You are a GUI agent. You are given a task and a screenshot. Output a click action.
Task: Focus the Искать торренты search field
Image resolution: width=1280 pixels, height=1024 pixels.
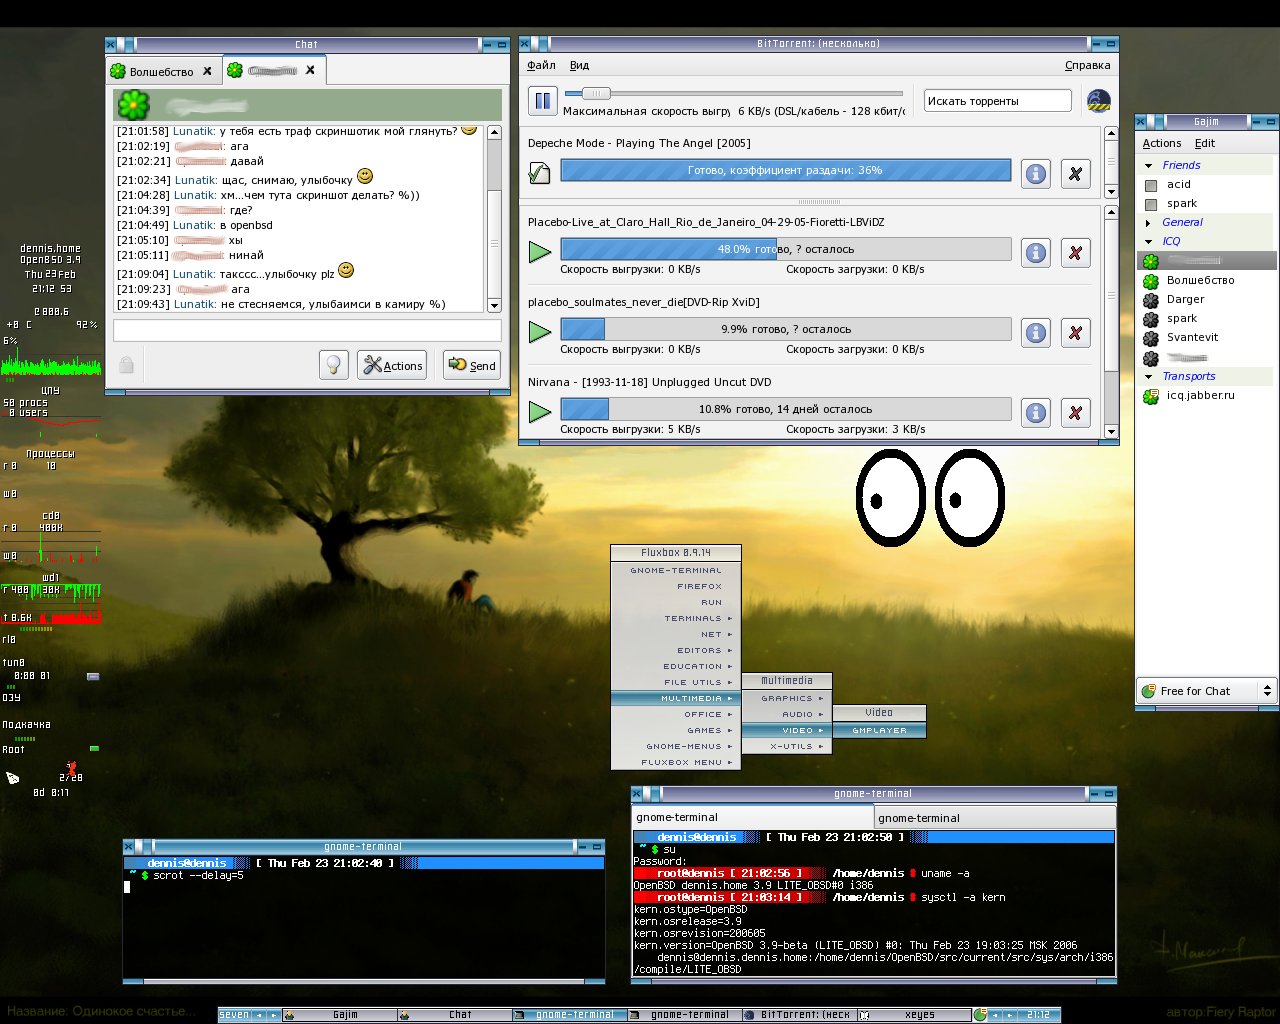(997, 100)
